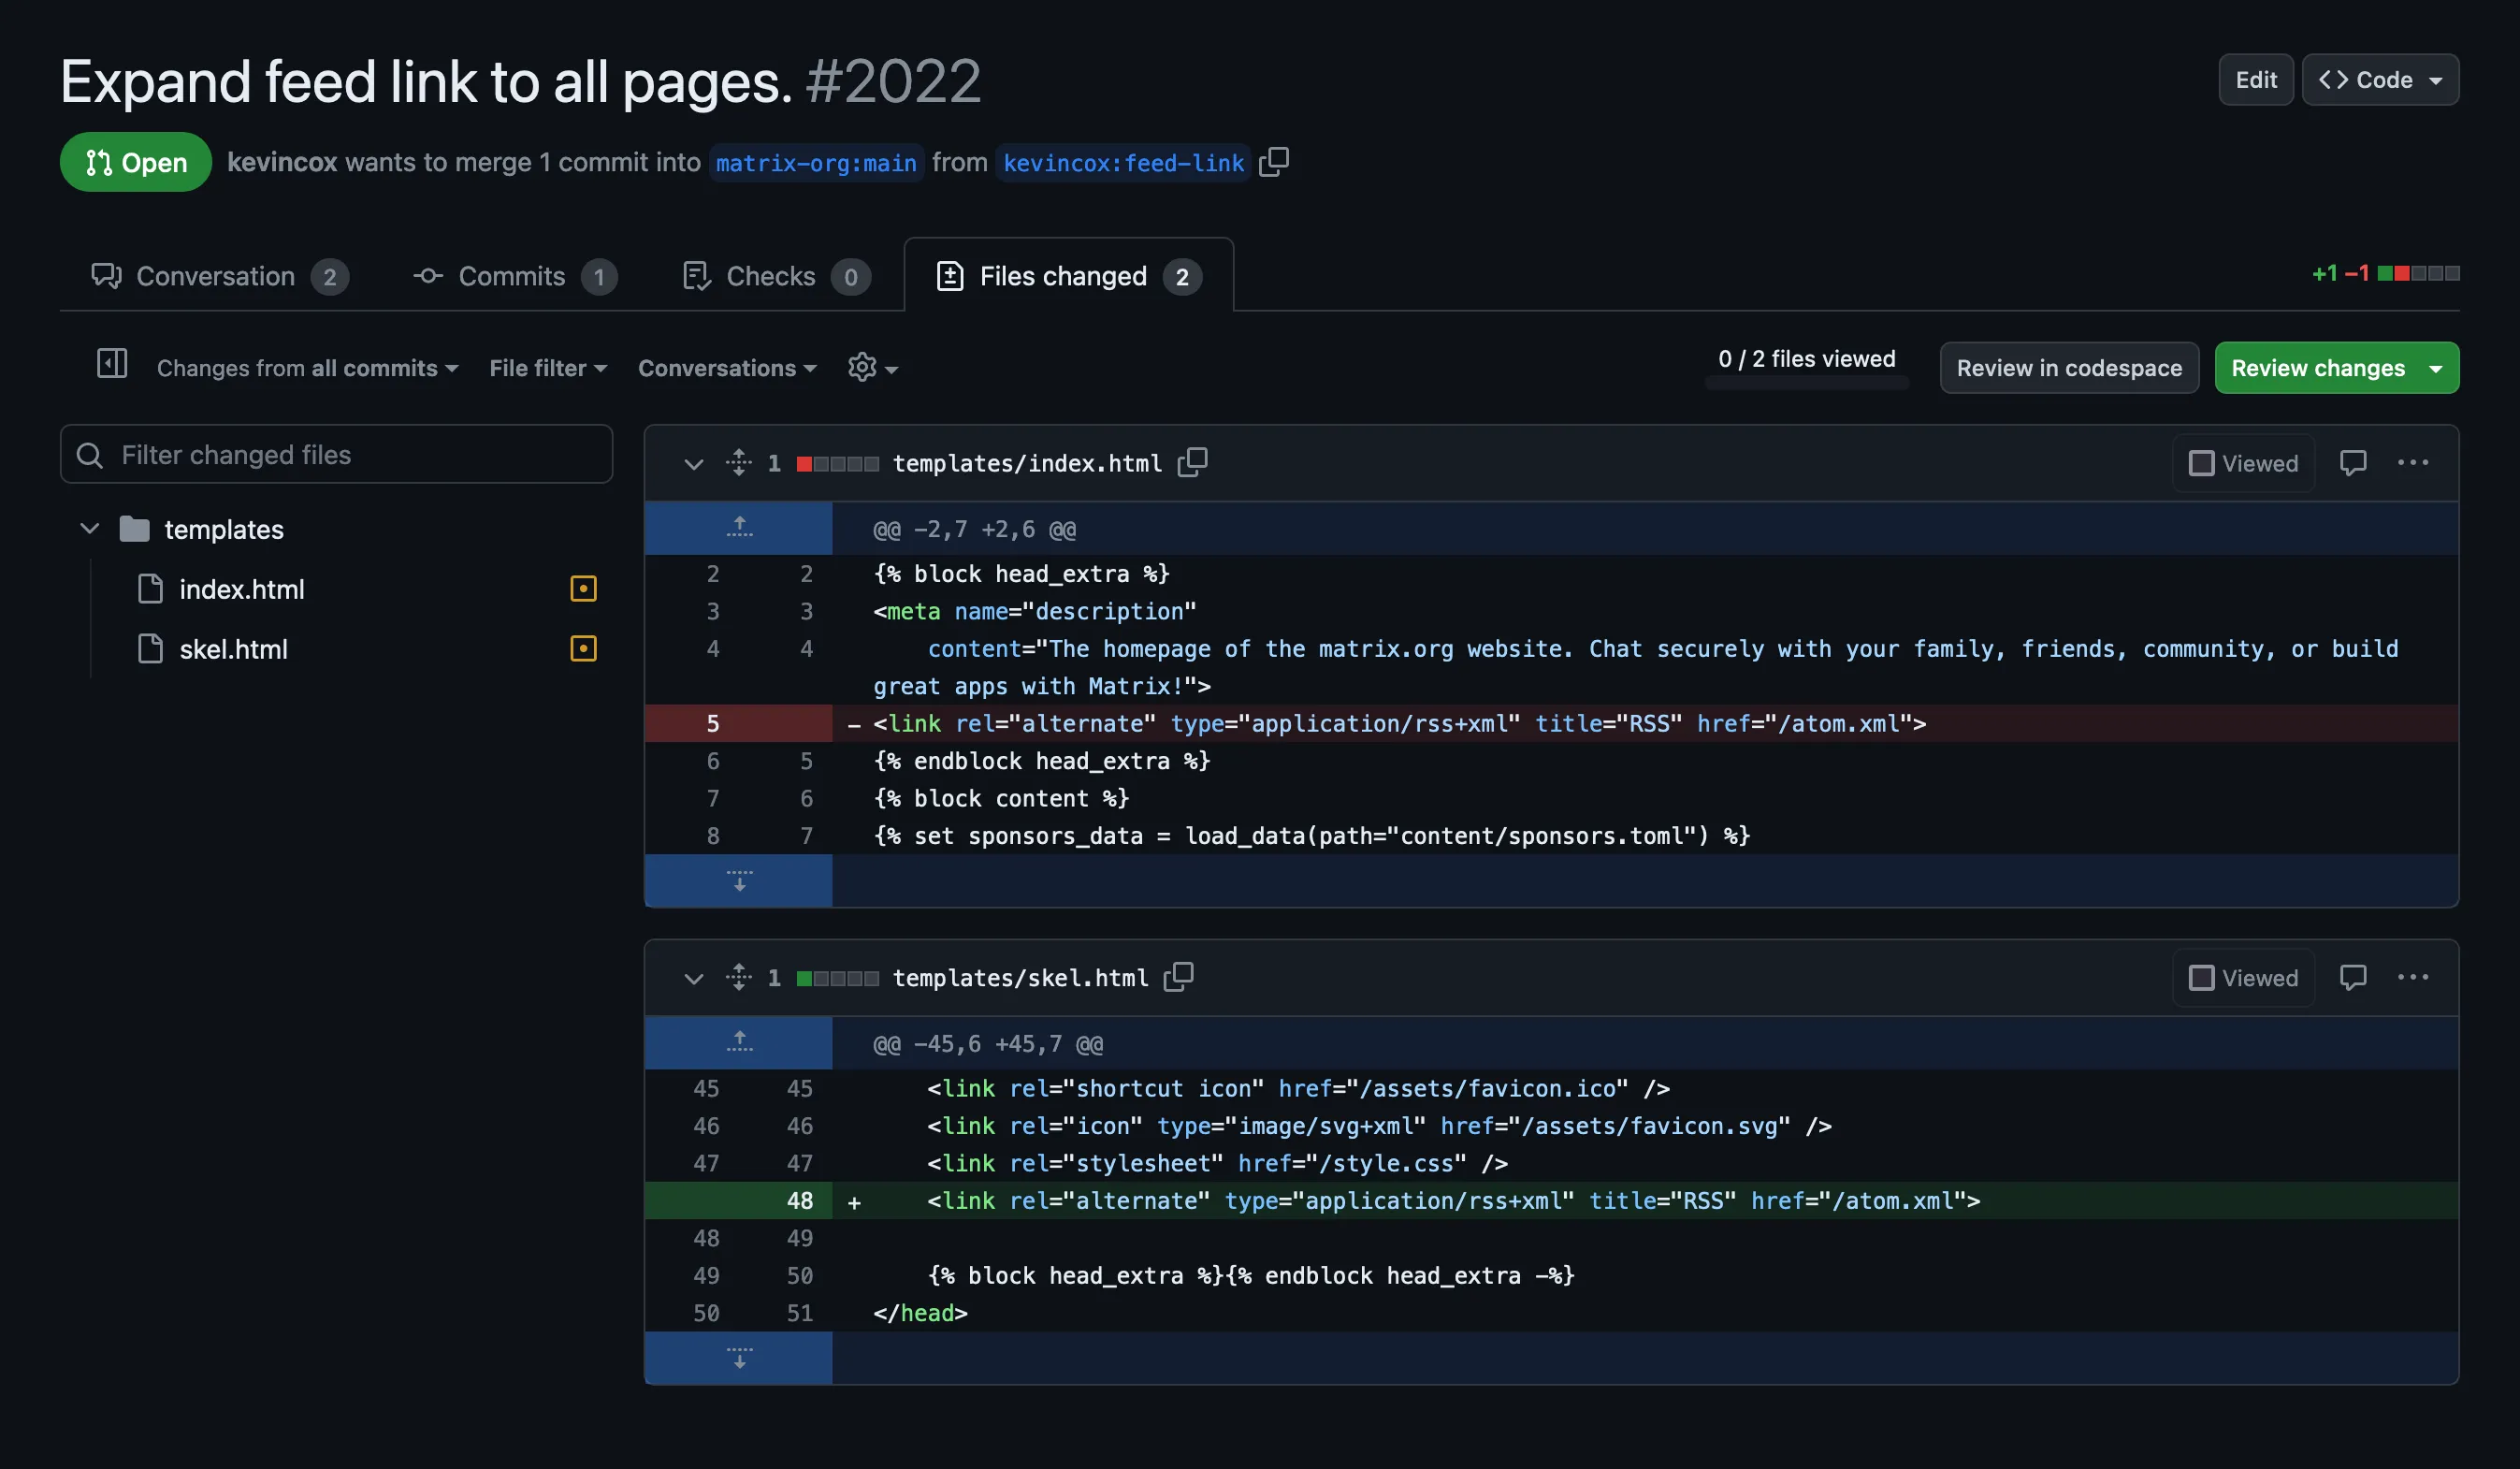Click the Filter changed files input field

(x=336, y=454)
